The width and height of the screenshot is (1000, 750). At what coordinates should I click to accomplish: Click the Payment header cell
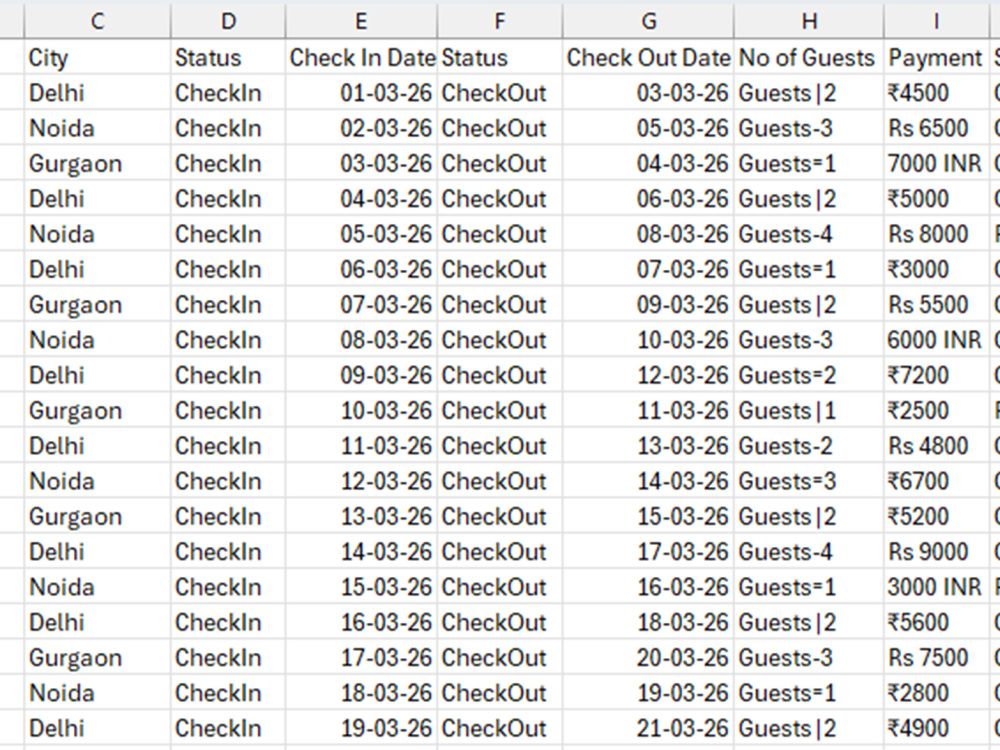click(936, 57)
